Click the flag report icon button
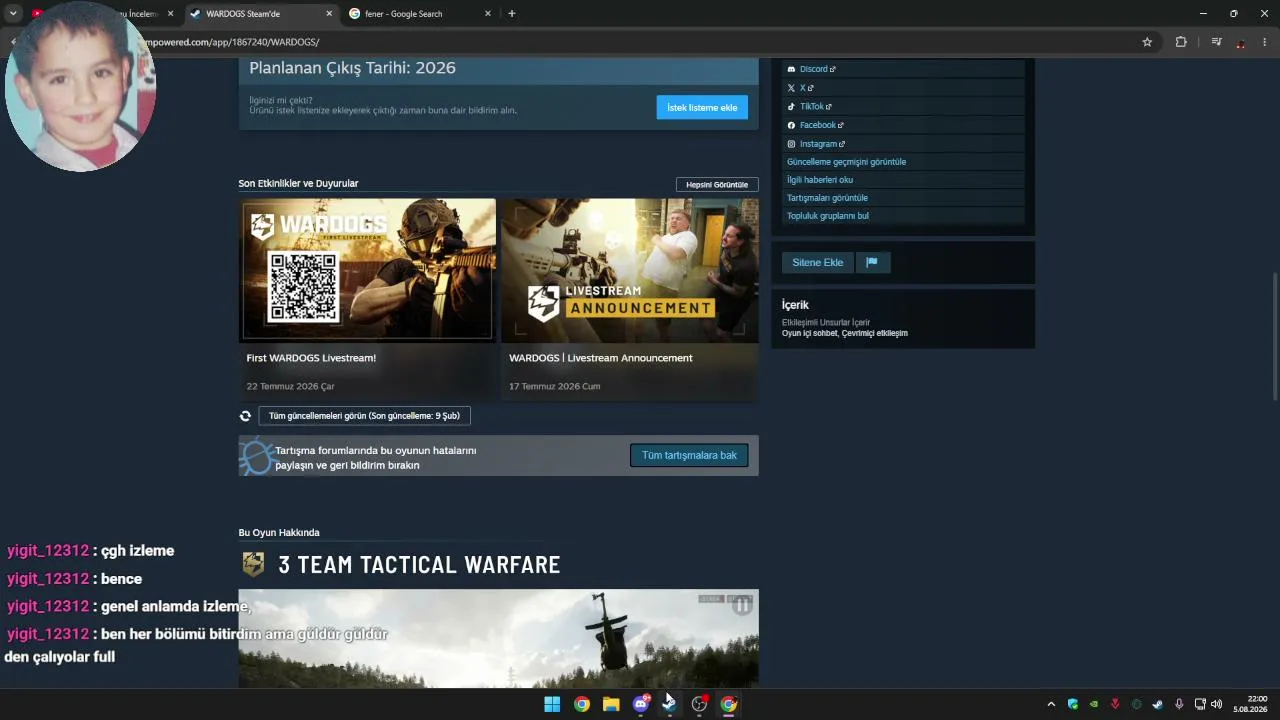Viewport: 1280px width, 720px height. coord(872,262)
